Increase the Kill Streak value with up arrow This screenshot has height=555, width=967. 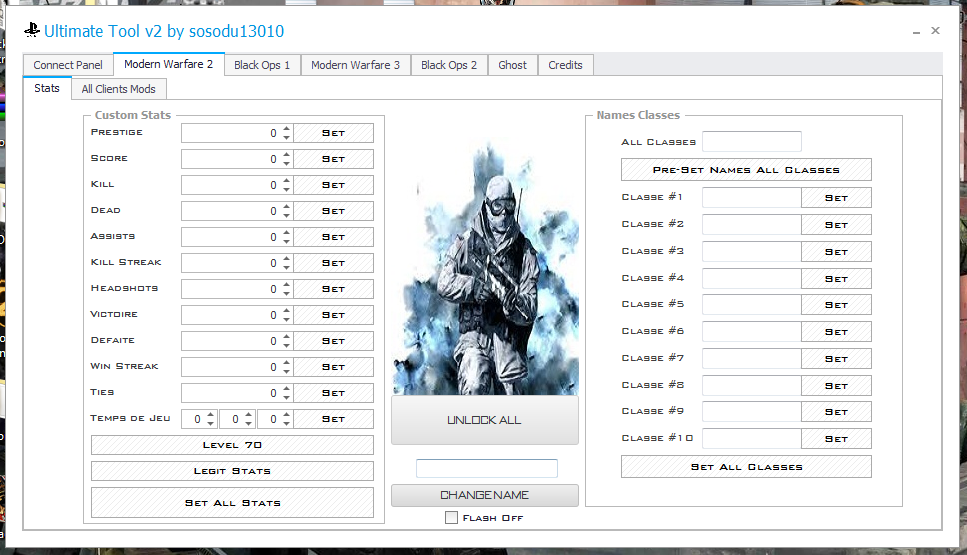286,258
